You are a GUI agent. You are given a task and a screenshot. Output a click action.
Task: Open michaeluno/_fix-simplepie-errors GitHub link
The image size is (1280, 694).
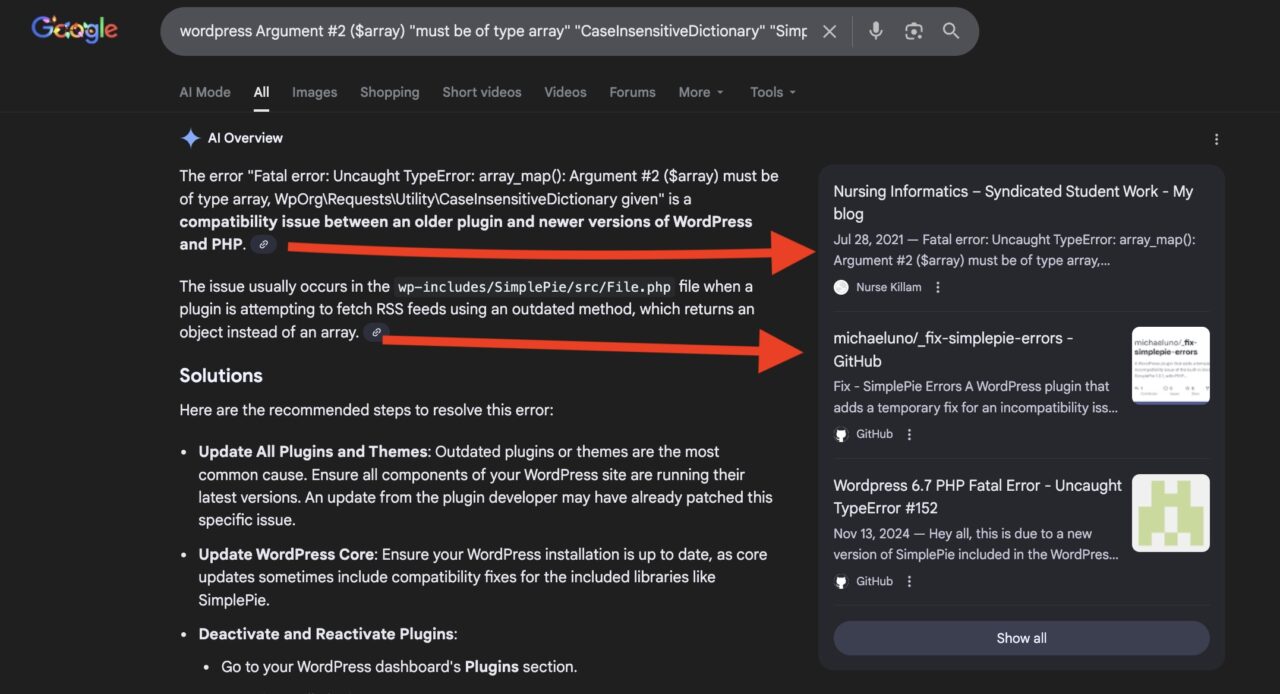coord(952,349)
